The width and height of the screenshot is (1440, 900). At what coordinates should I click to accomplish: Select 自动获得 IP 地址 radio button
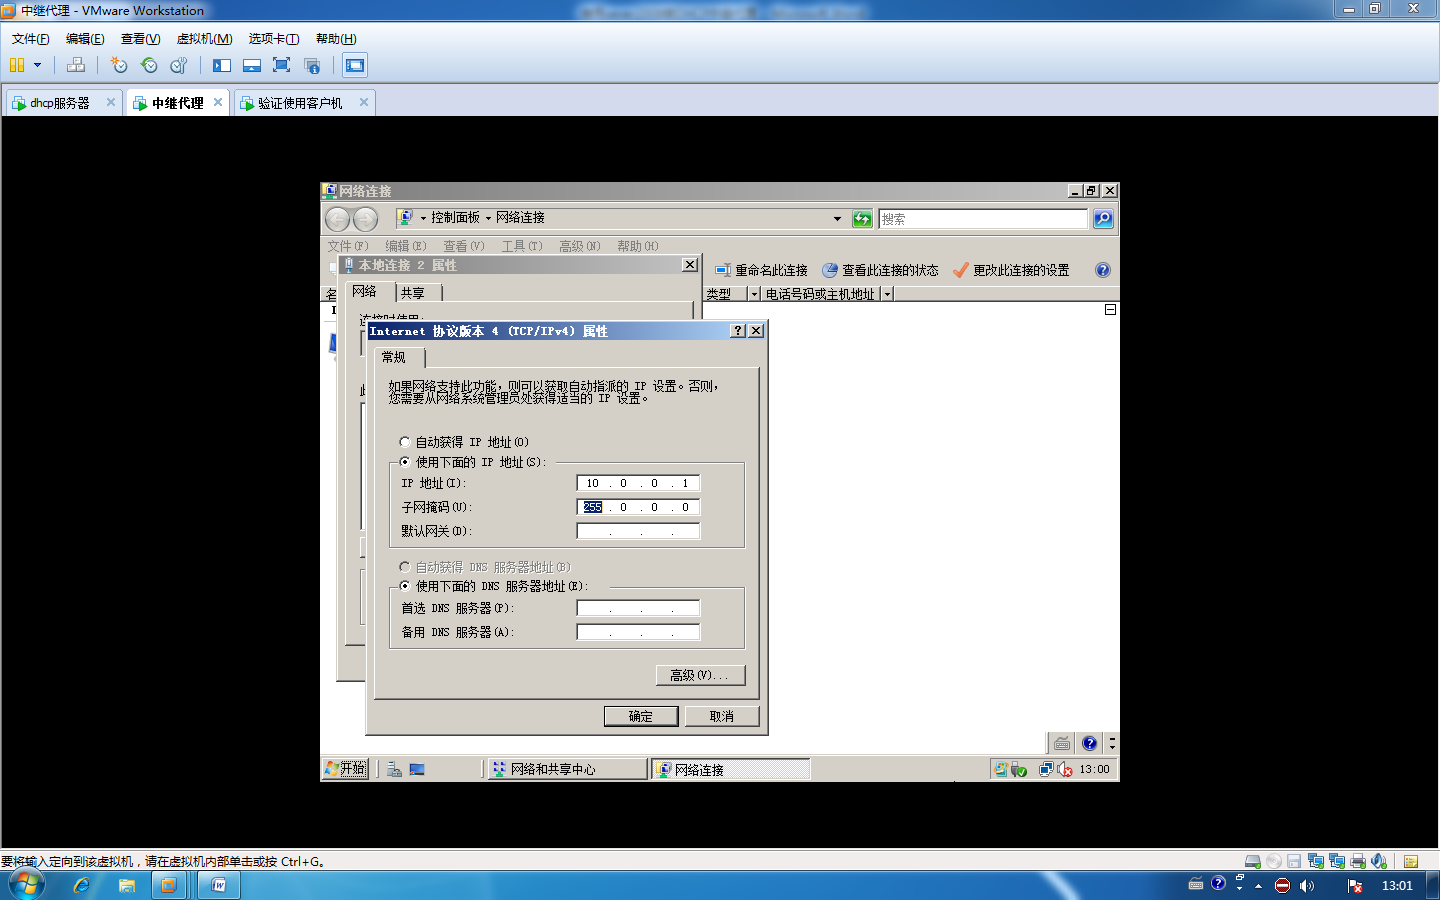405,442
